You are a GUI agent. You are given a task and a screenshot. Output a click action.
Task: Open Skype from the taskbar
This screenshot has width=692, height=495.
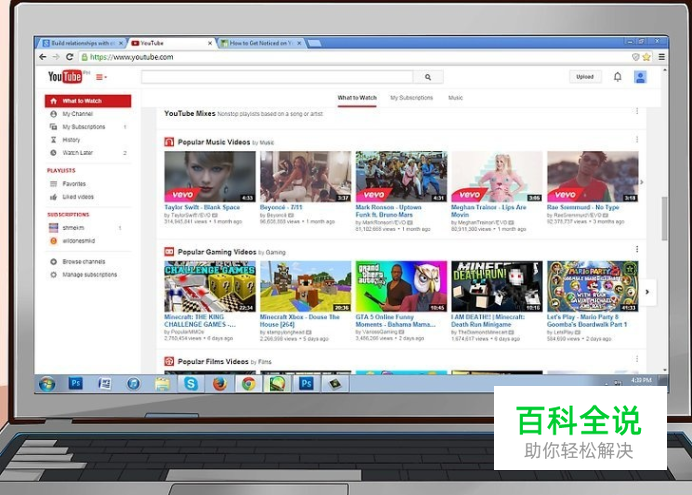[x=191, y=384]
